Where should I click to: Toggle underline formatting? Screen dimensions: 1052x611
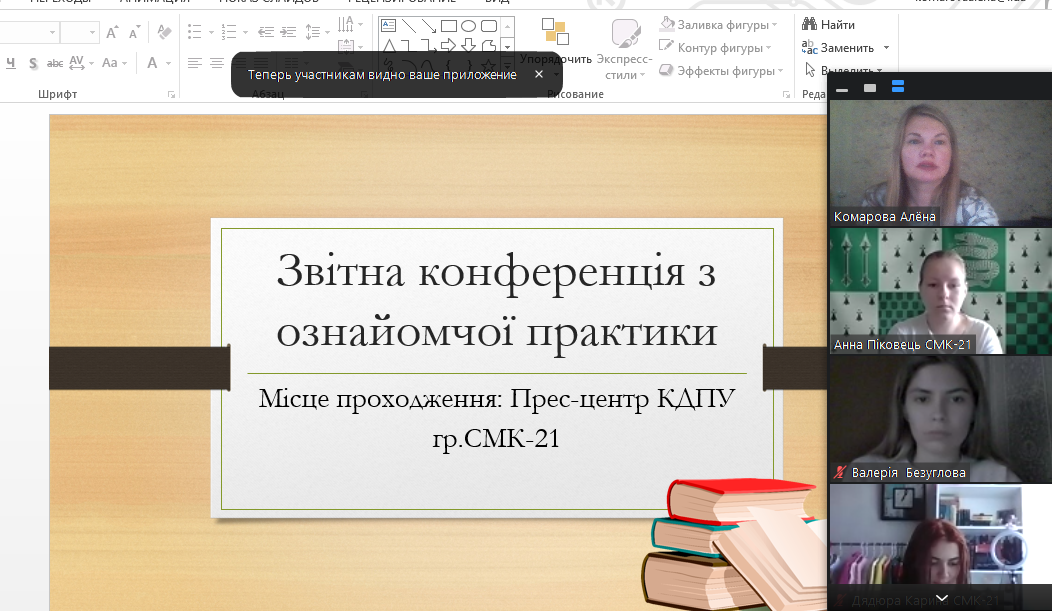(x=11, y=63)
